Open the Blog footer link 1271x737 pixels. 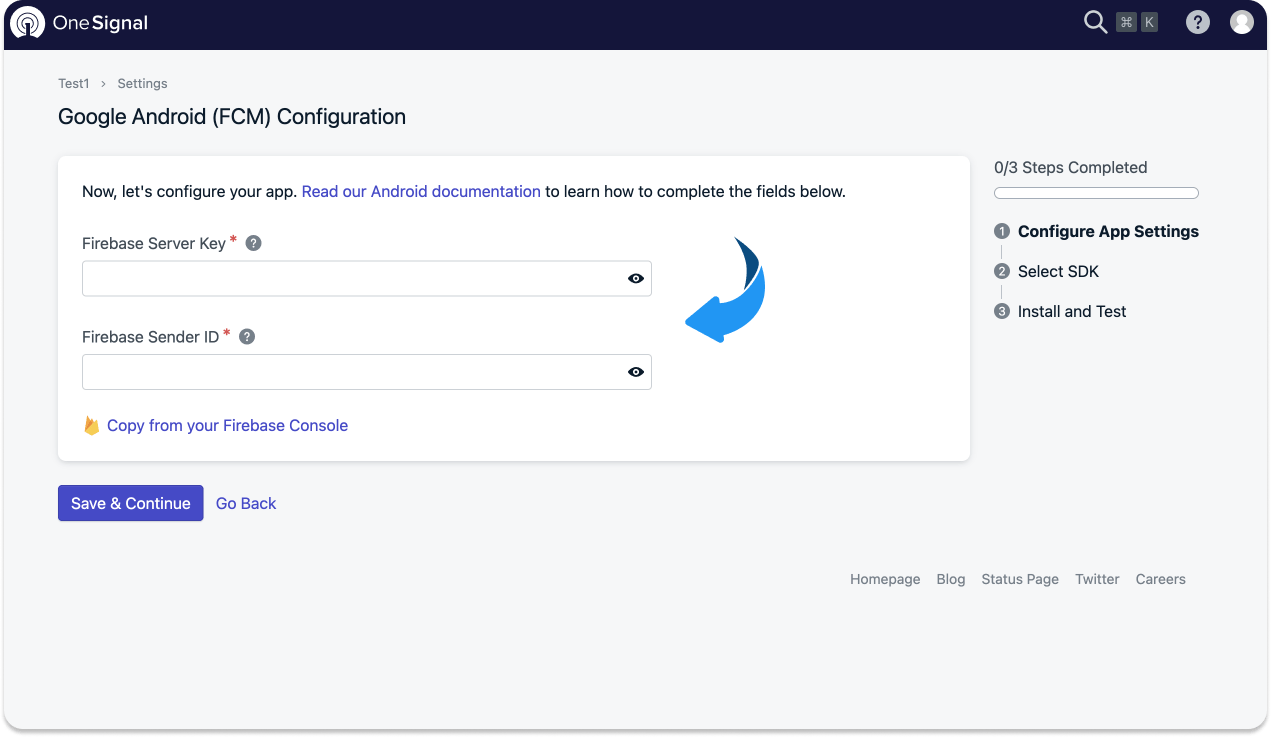click(951, 579)
